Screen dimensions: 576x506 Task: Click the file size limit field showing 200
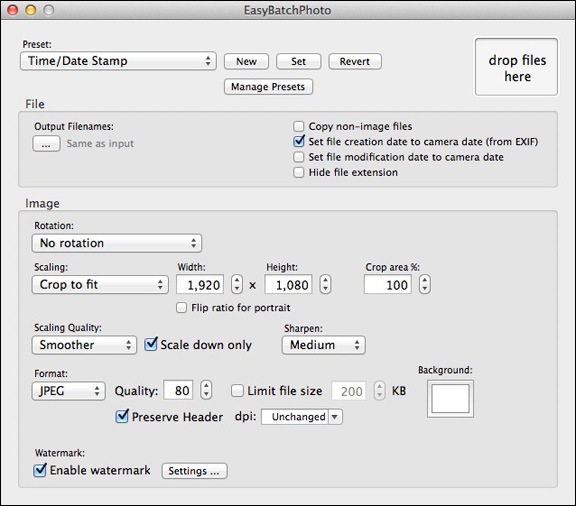click(x=349, y=391)
